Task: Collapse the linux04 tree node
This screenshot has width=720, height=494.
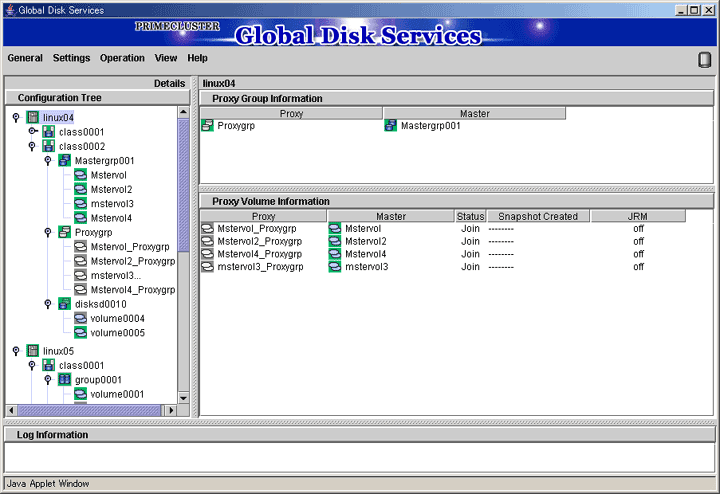Action: [16, 118]
